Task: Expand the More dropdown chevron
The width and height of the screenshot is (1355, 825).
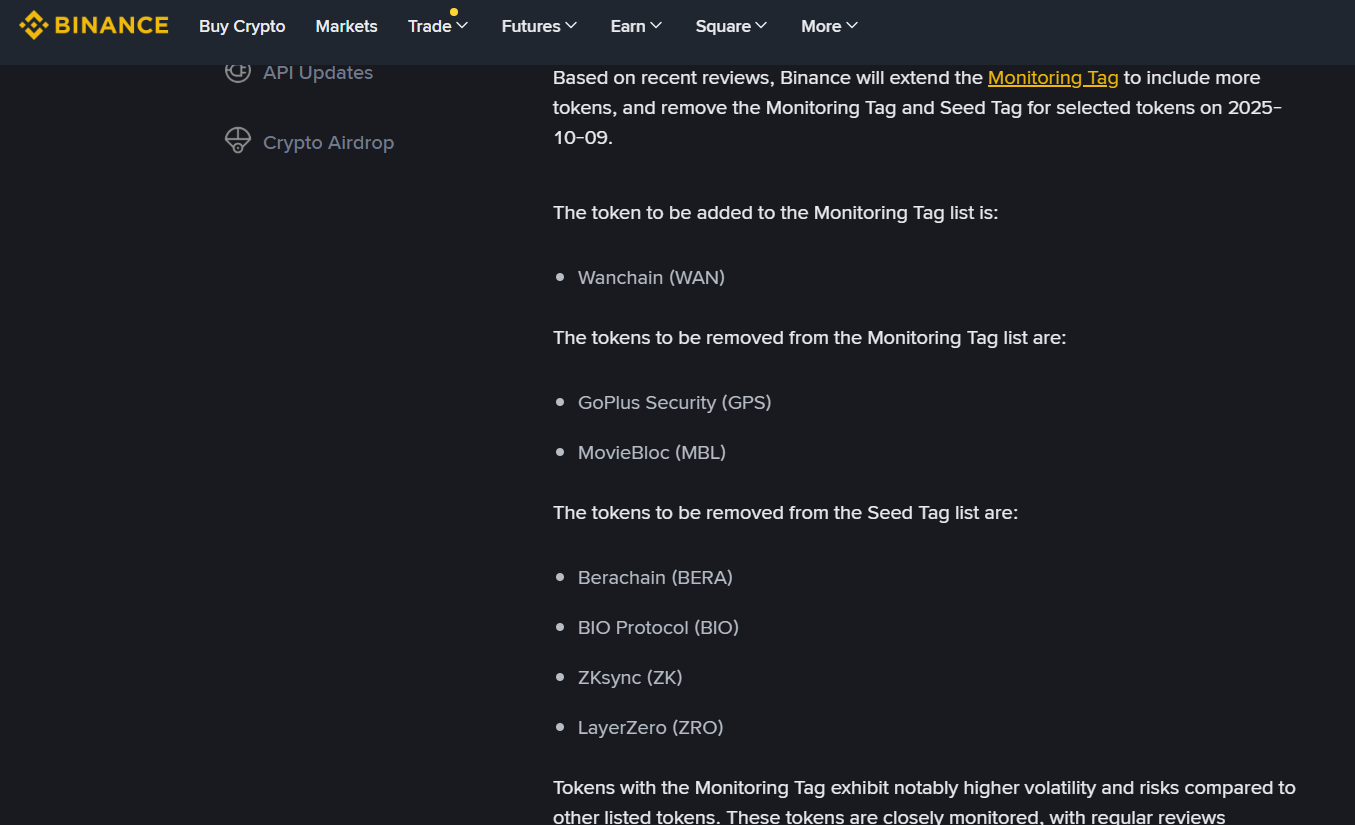Action: (852, 26)
